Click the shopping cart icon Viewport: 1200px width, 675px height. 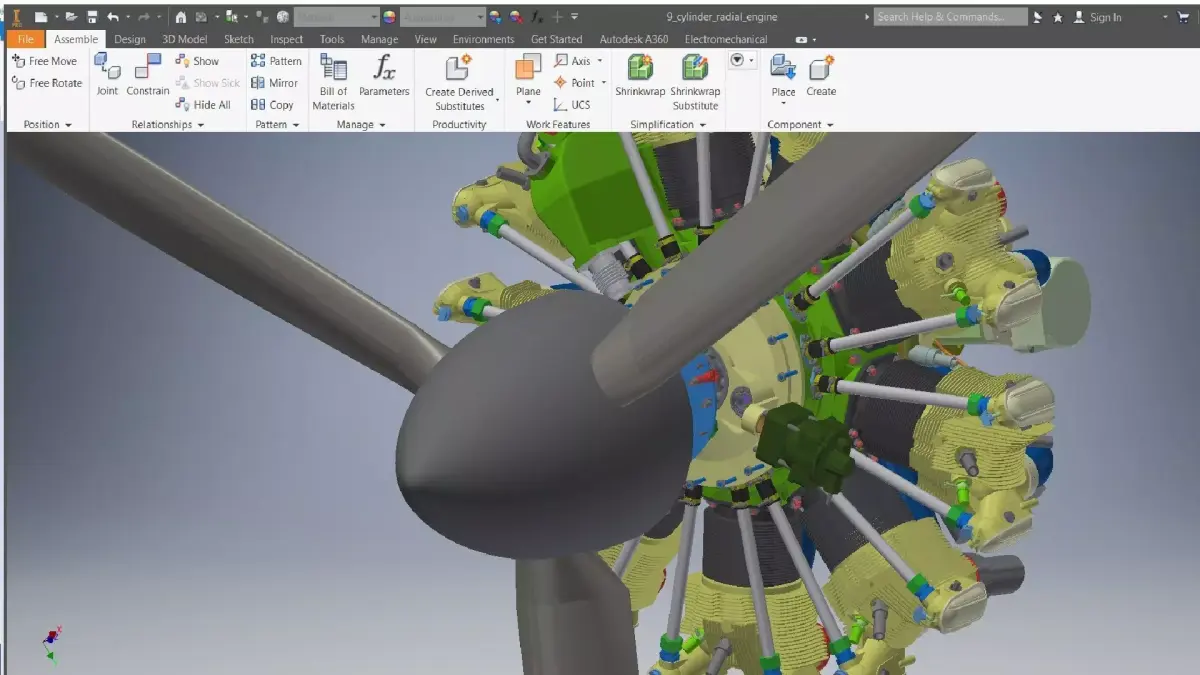[1183, 17]
